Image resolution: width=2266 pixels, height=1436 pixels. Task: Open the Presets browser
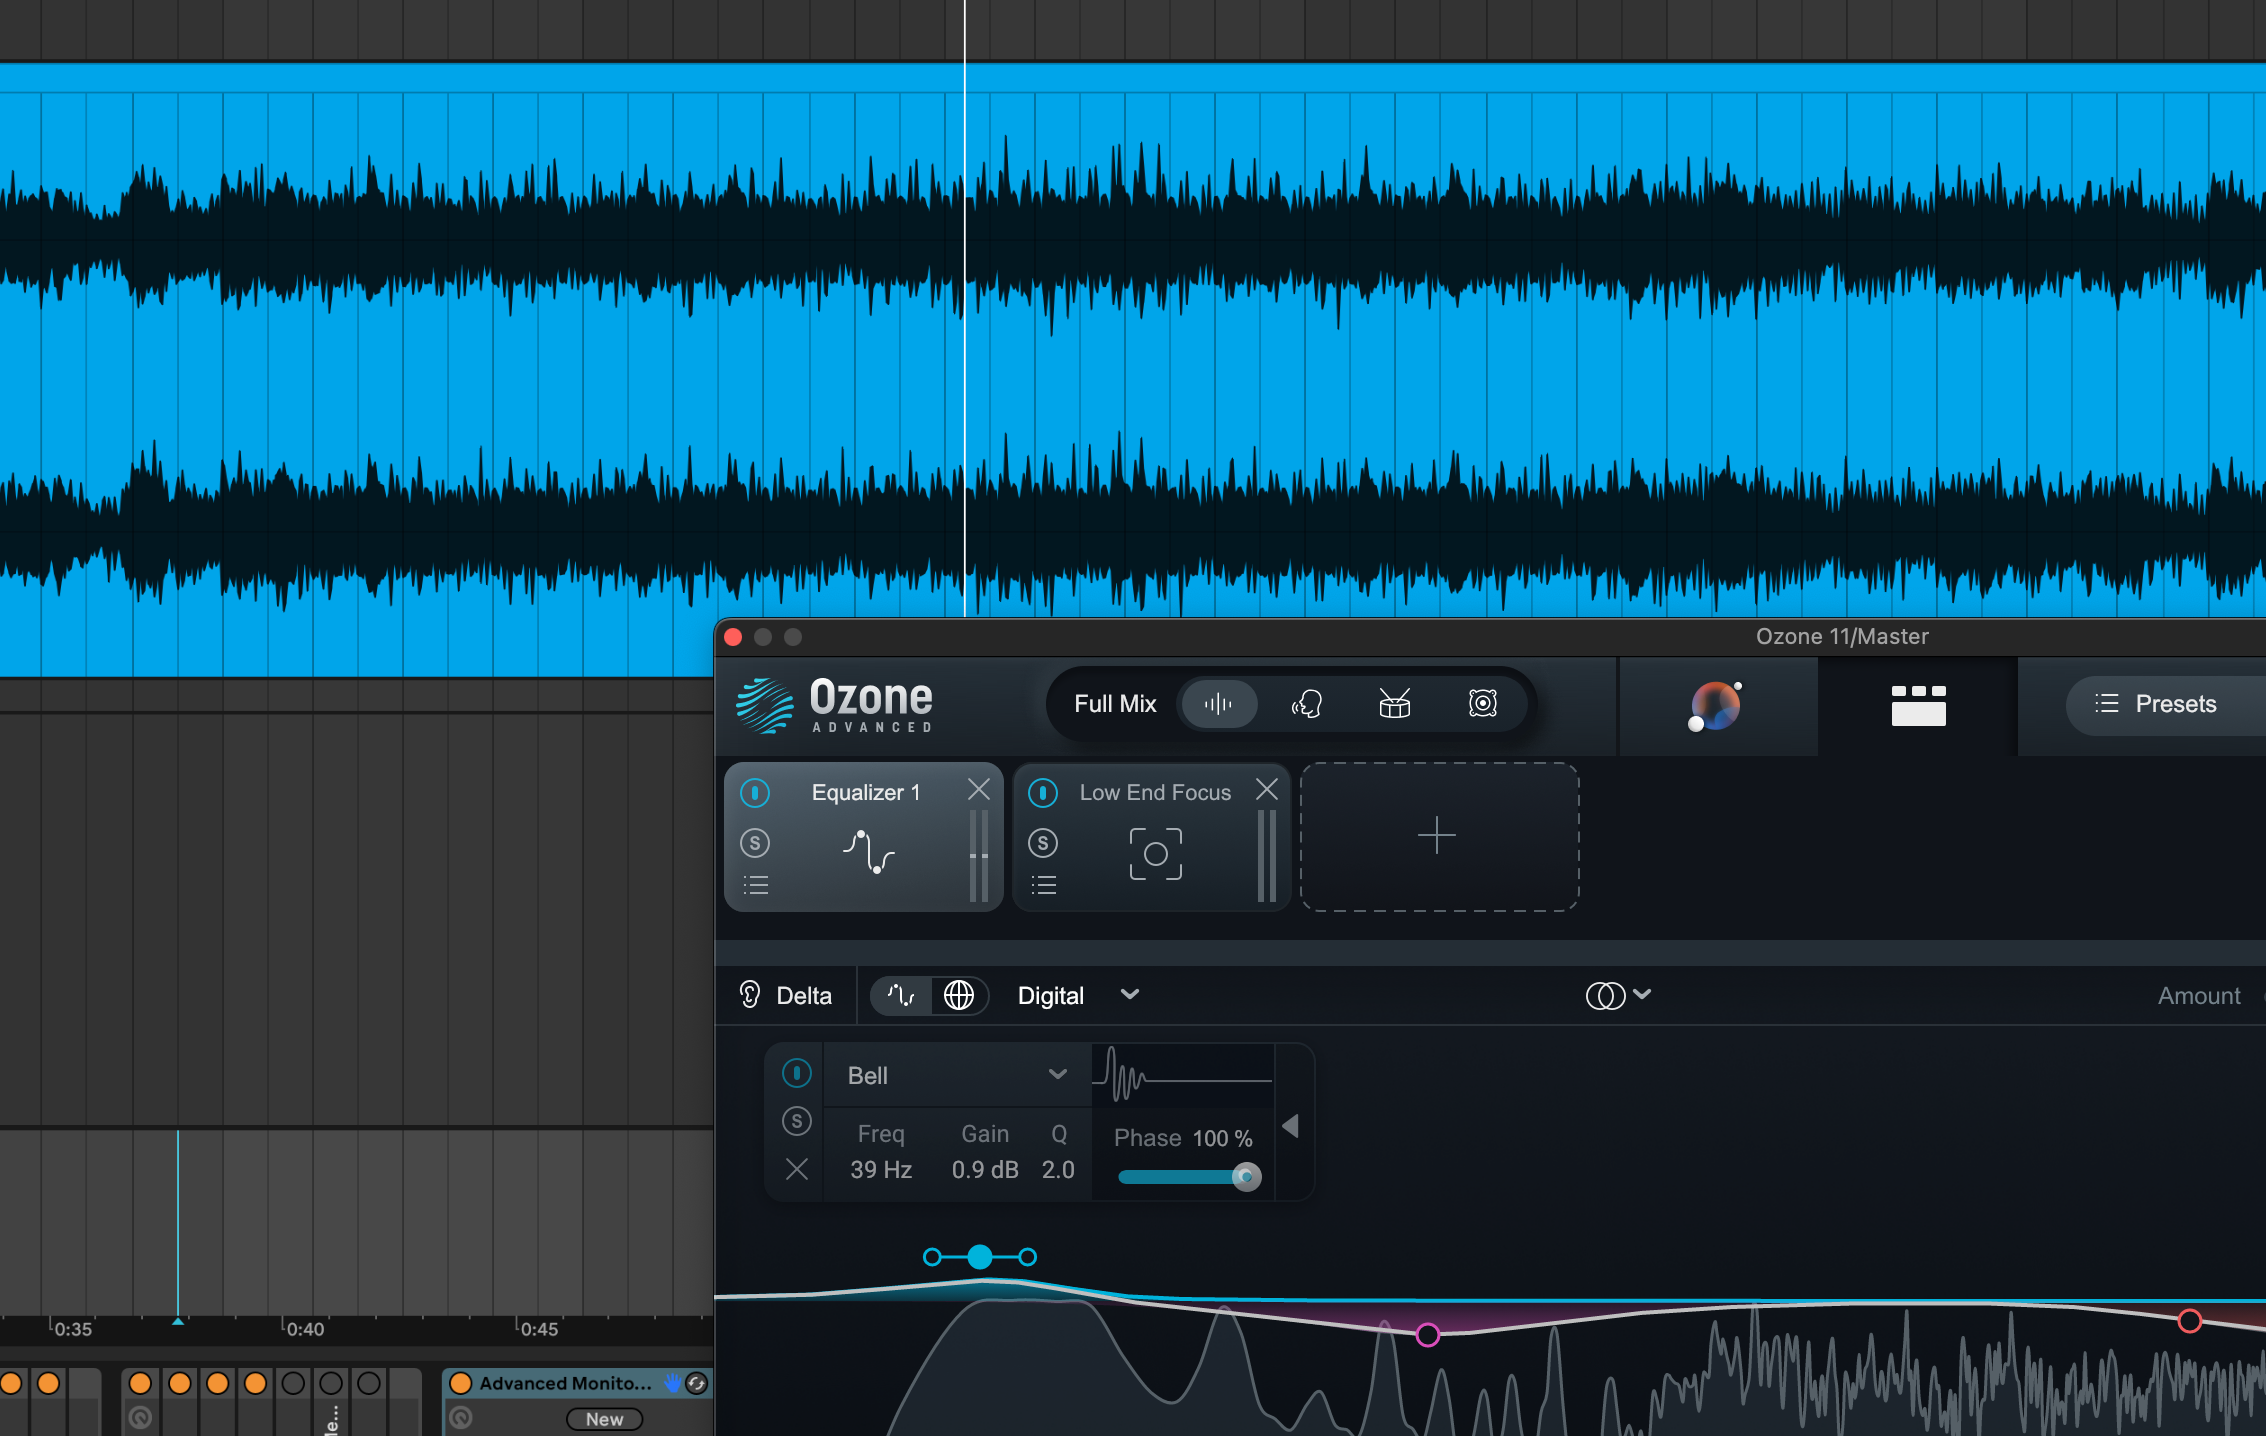[x=2160, y=704]
